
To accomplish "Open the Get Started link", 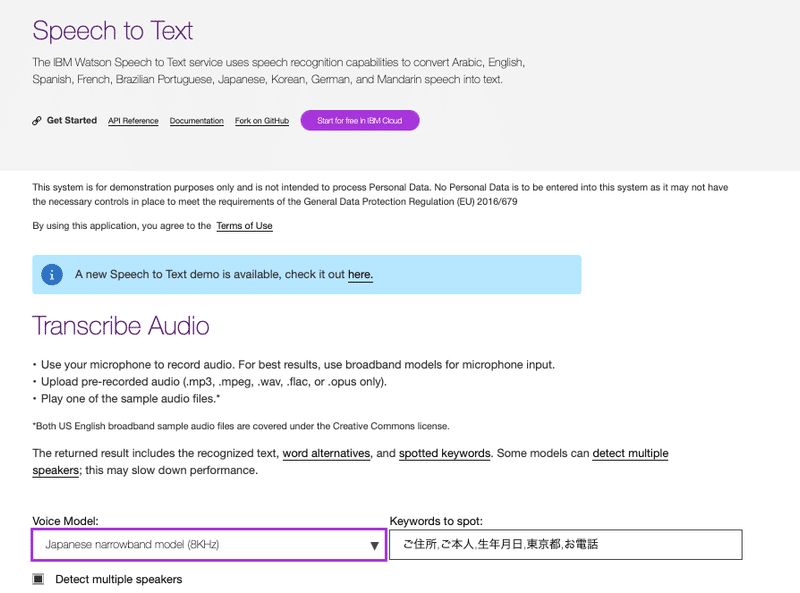I will point(72,121).
